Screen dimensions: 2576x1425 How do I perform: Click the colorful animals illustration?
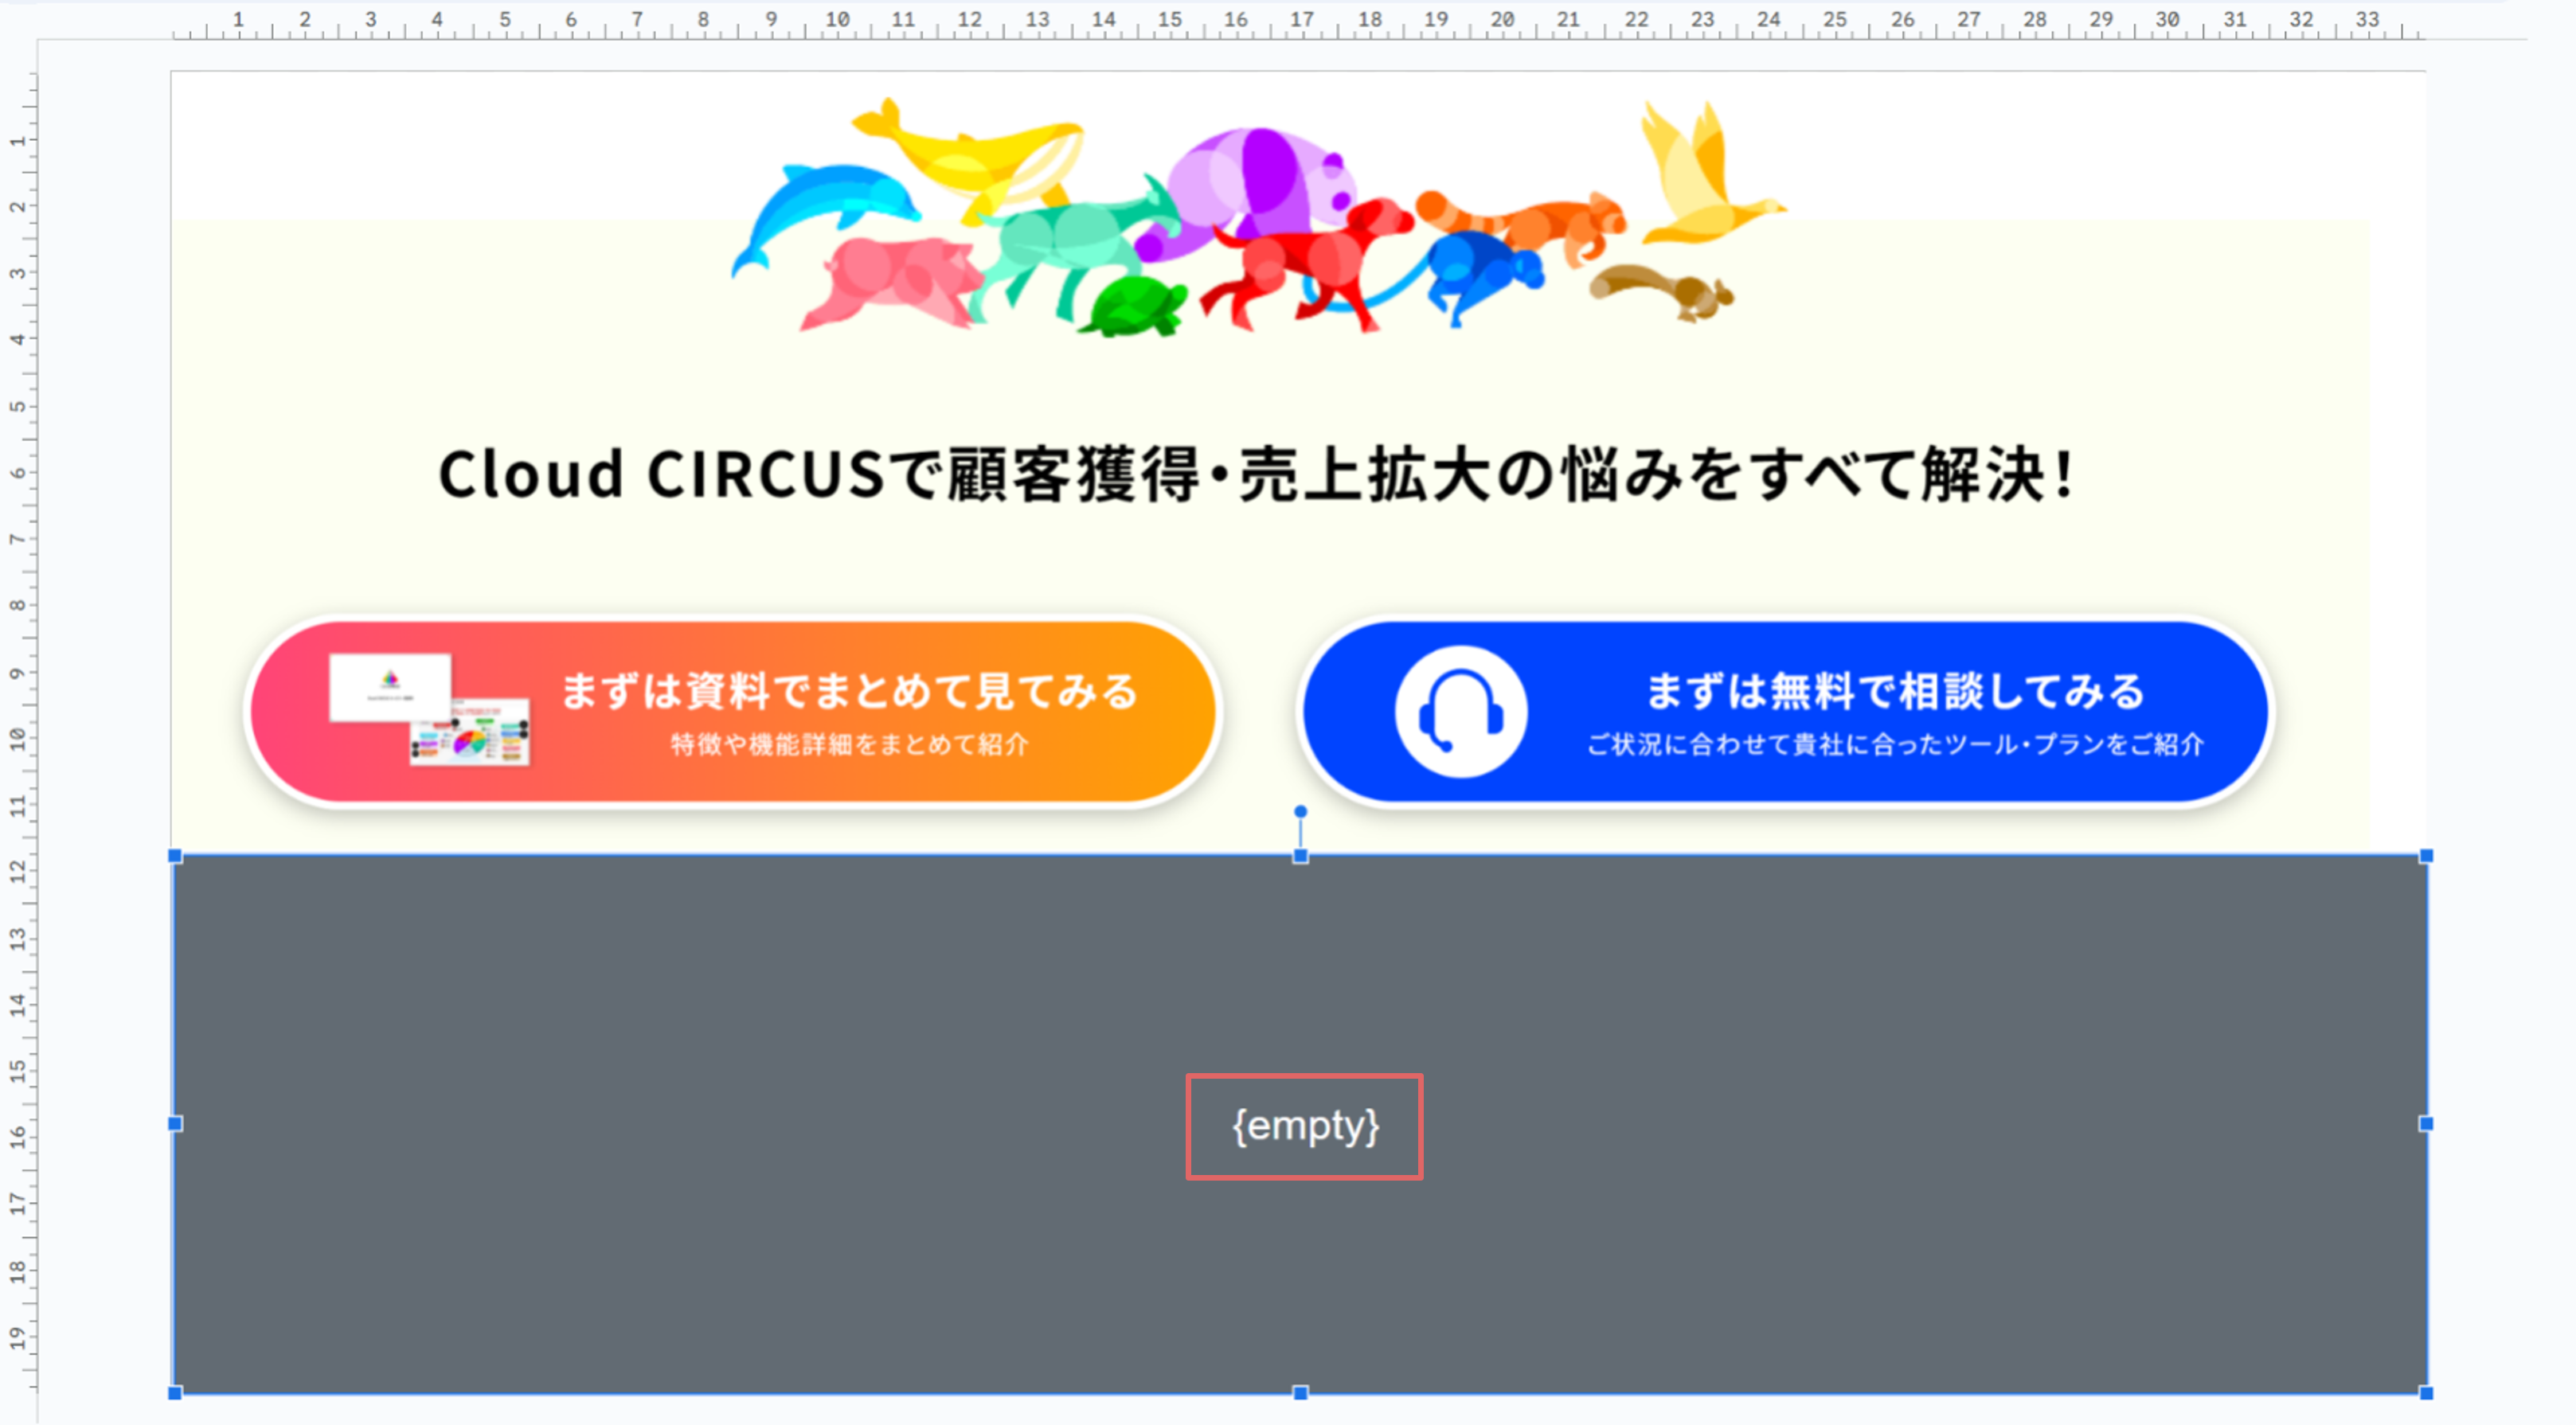point(1259,216)
